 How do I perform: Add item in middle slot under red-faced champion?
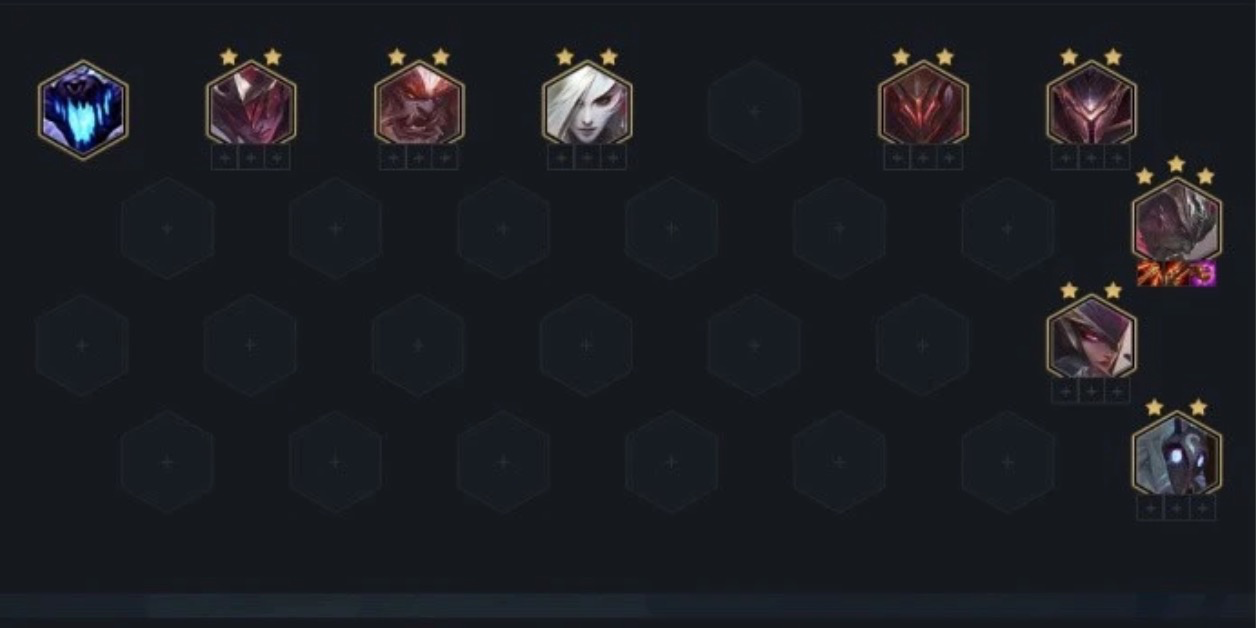[x=419, y=158]
